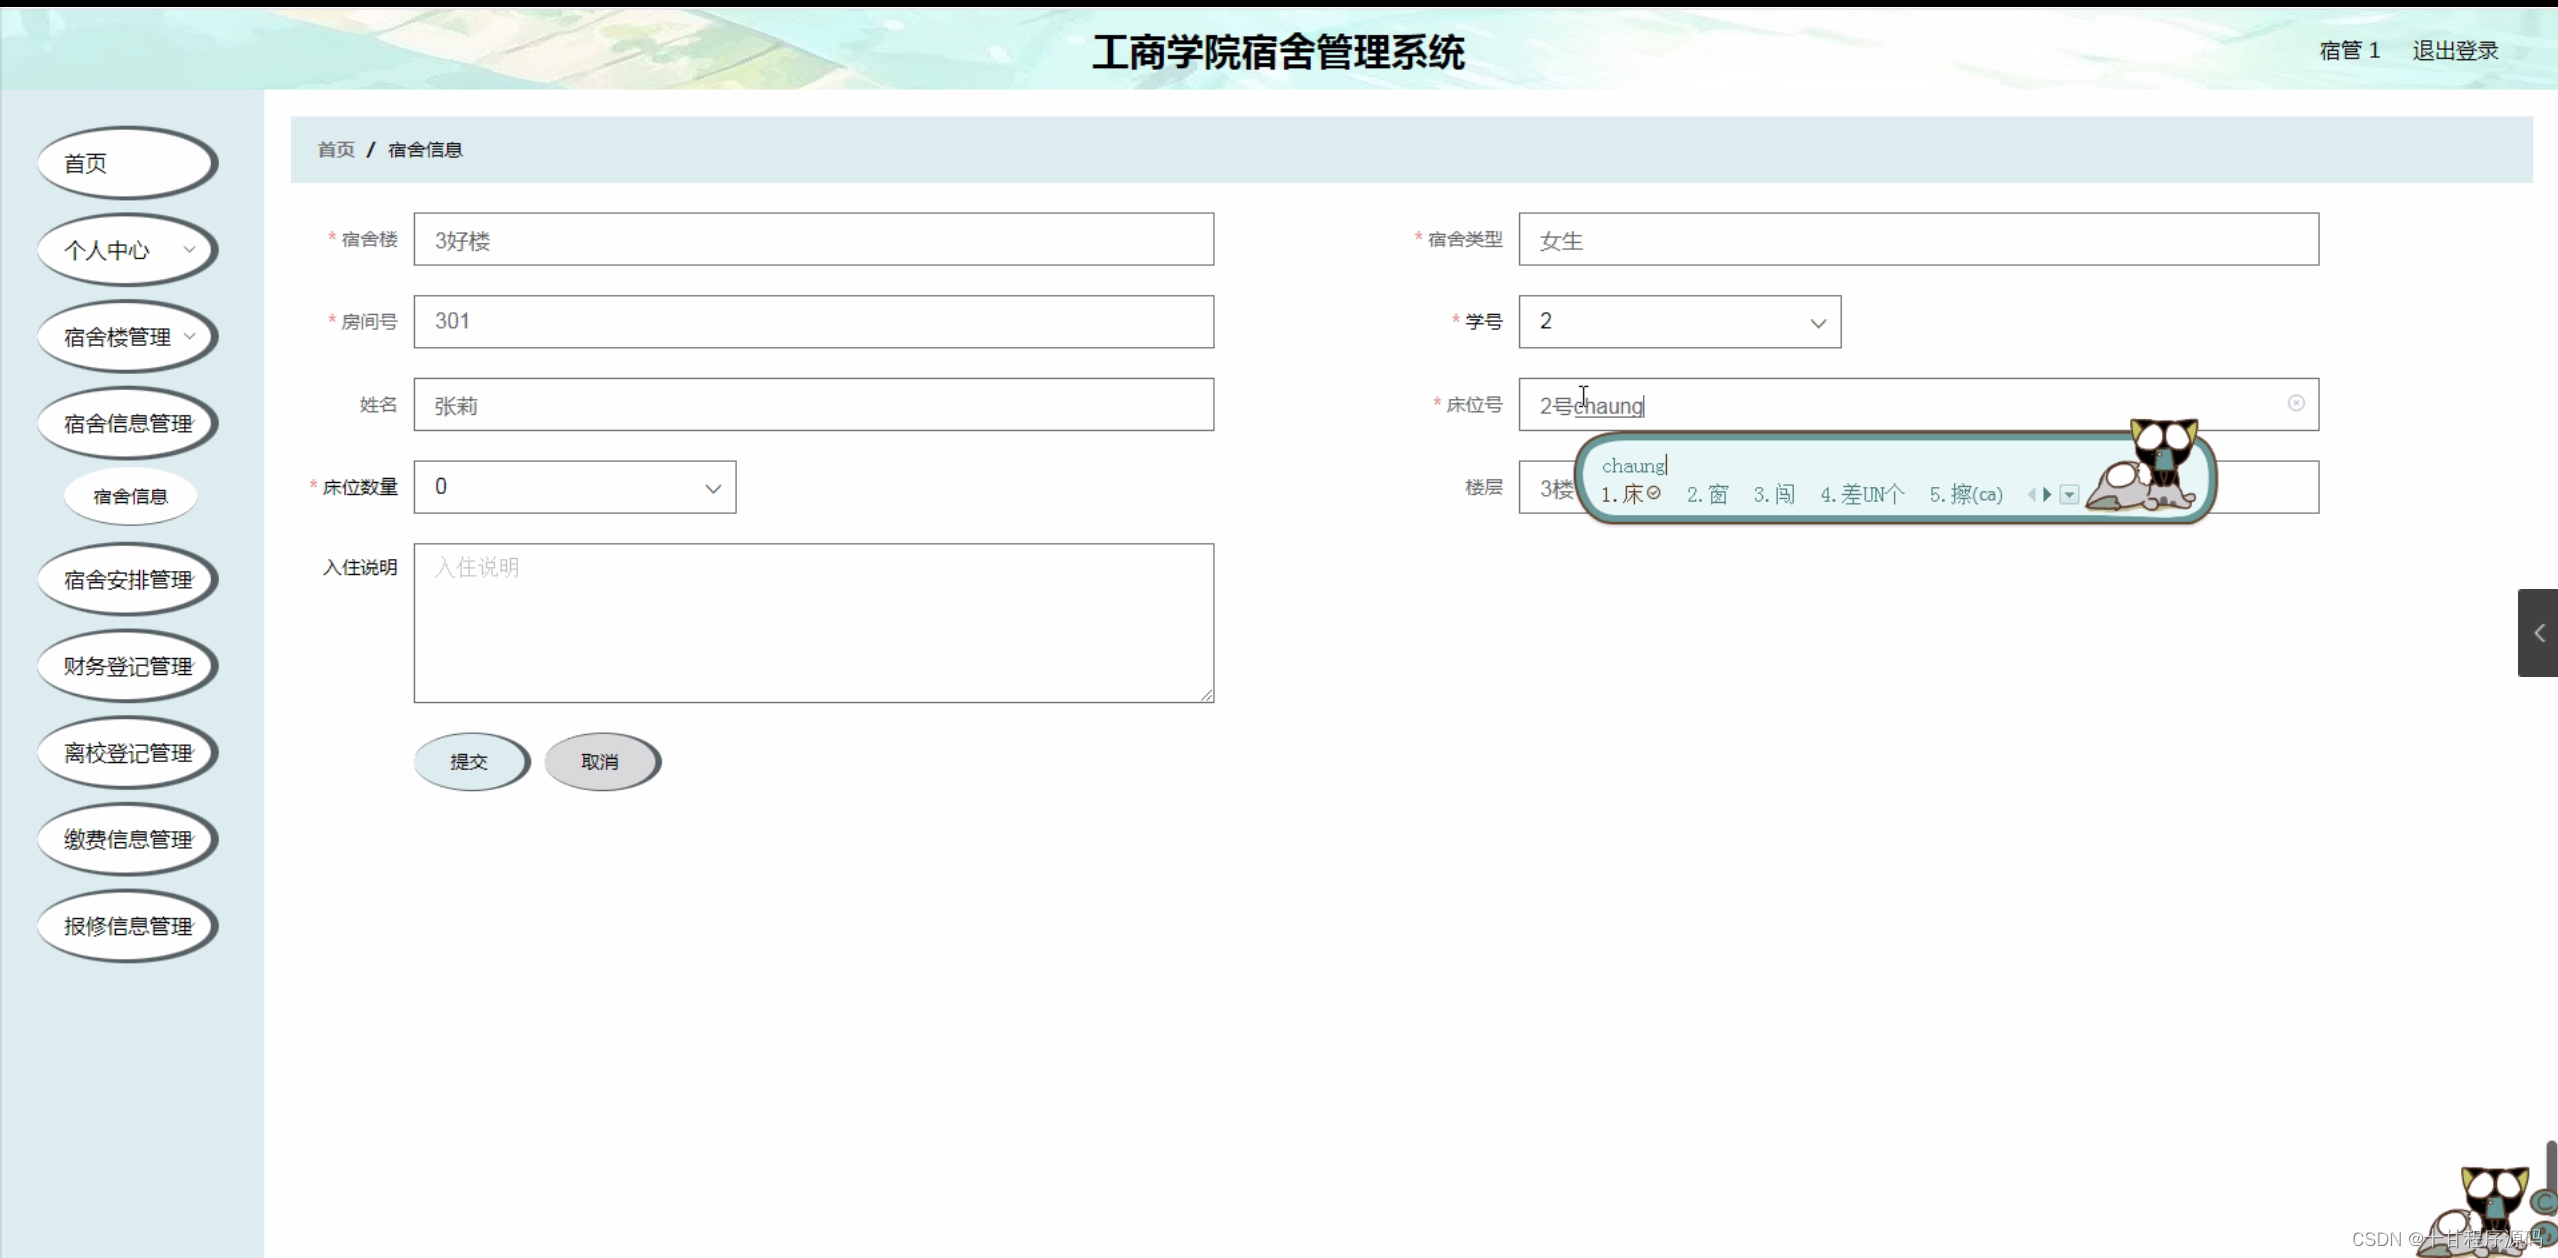
Task: Submit the form with 提交
Action: coord(469,762)
